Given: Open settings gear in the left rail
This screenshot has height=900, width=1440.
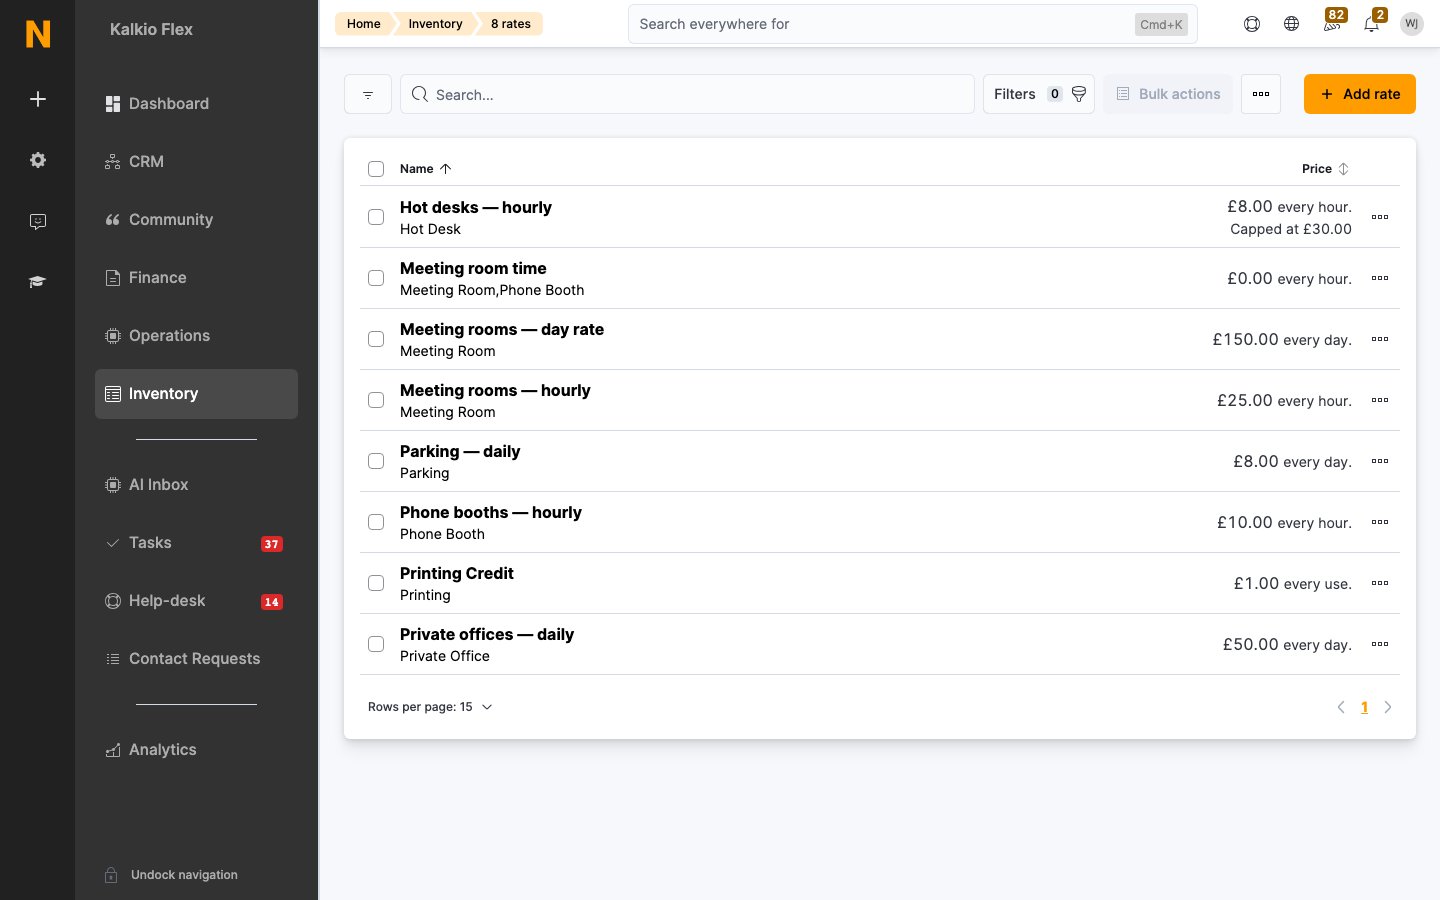Looking at the screenshot, I should coord(38,160).
